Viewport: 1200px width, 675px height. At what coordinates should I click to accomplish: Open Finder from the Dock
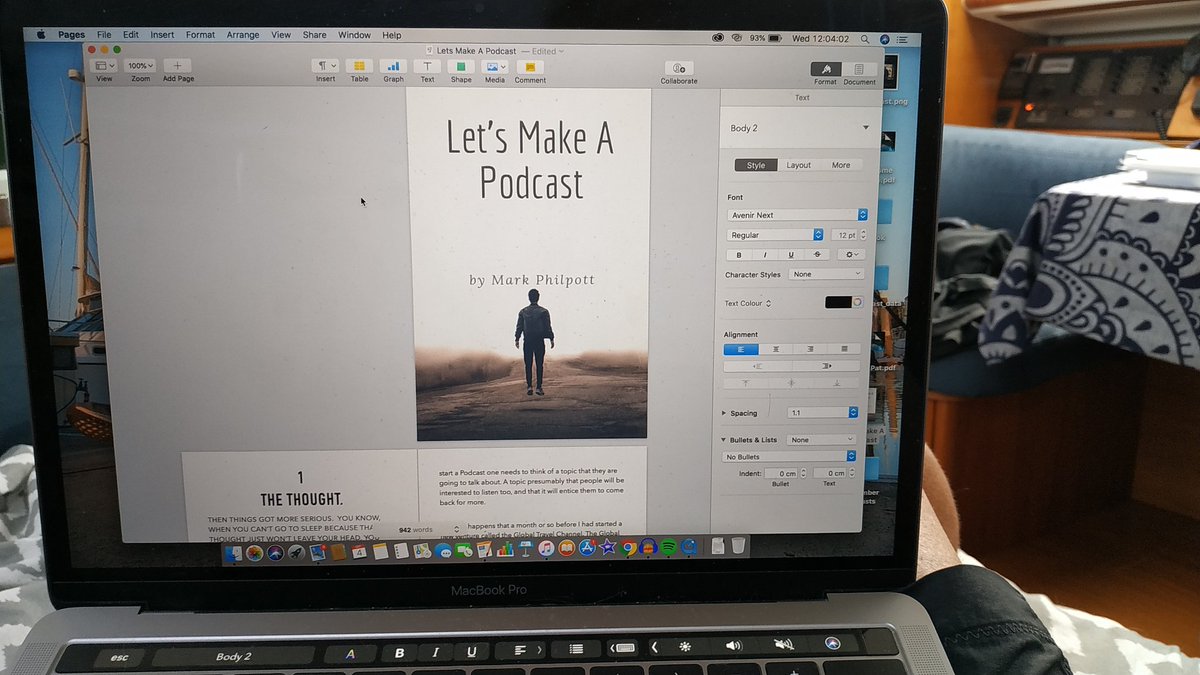point(235,552)
